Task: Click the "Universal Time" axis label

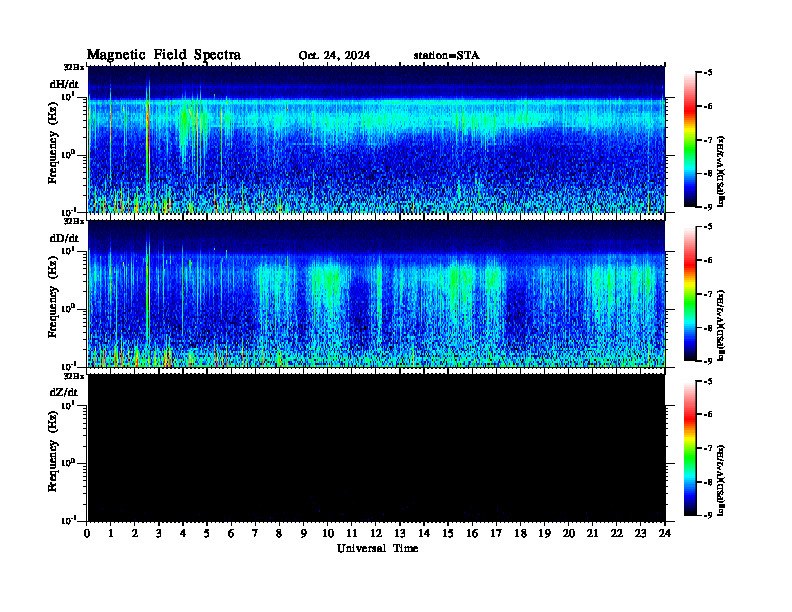Action: (x=377, y=548)
